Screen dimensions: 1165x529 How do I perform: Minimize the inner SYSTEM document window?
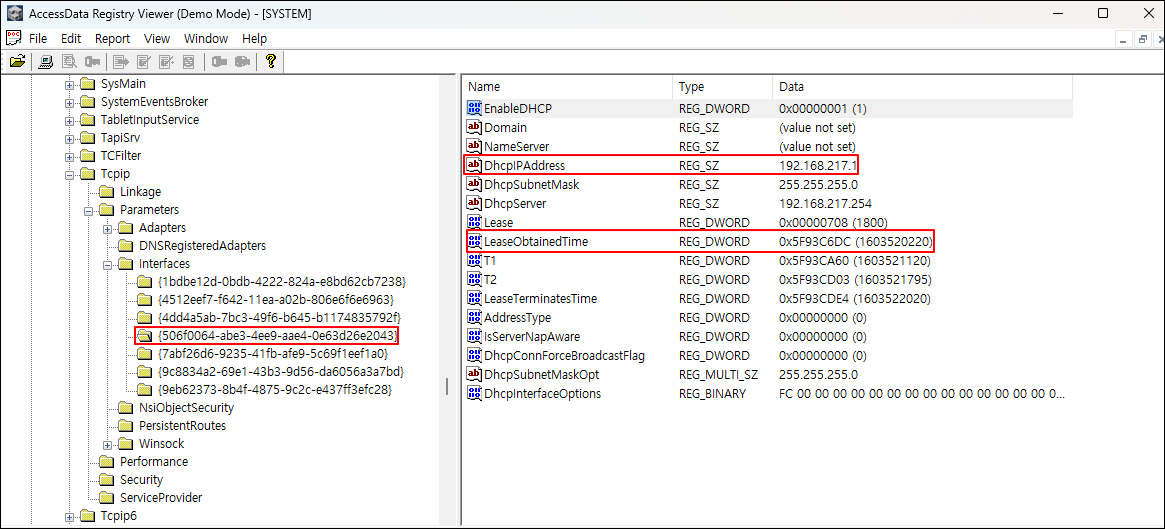(1122, 39)
